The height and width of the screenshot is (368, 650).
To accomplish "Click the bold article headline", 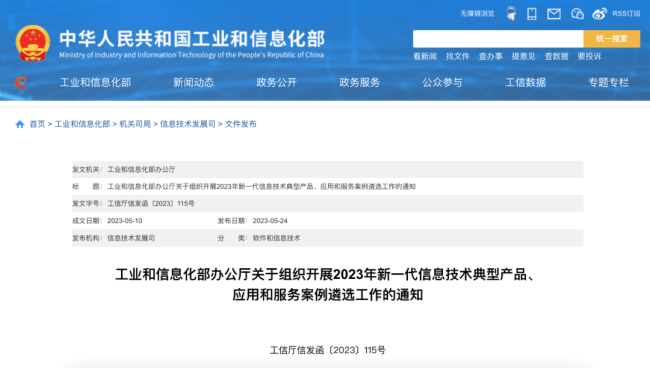I will pyautogui.click(x=327, y=285).
